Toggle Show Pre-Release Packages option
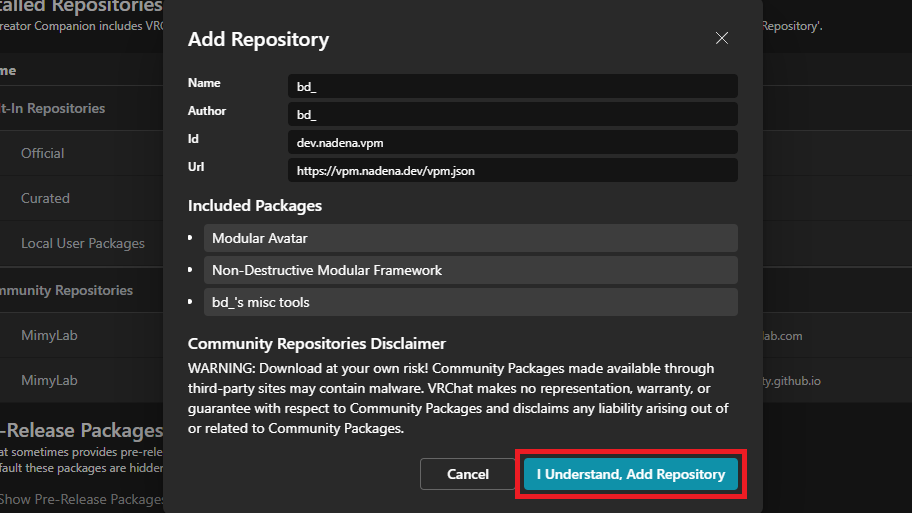912x513 pixels. pos(82,499)
